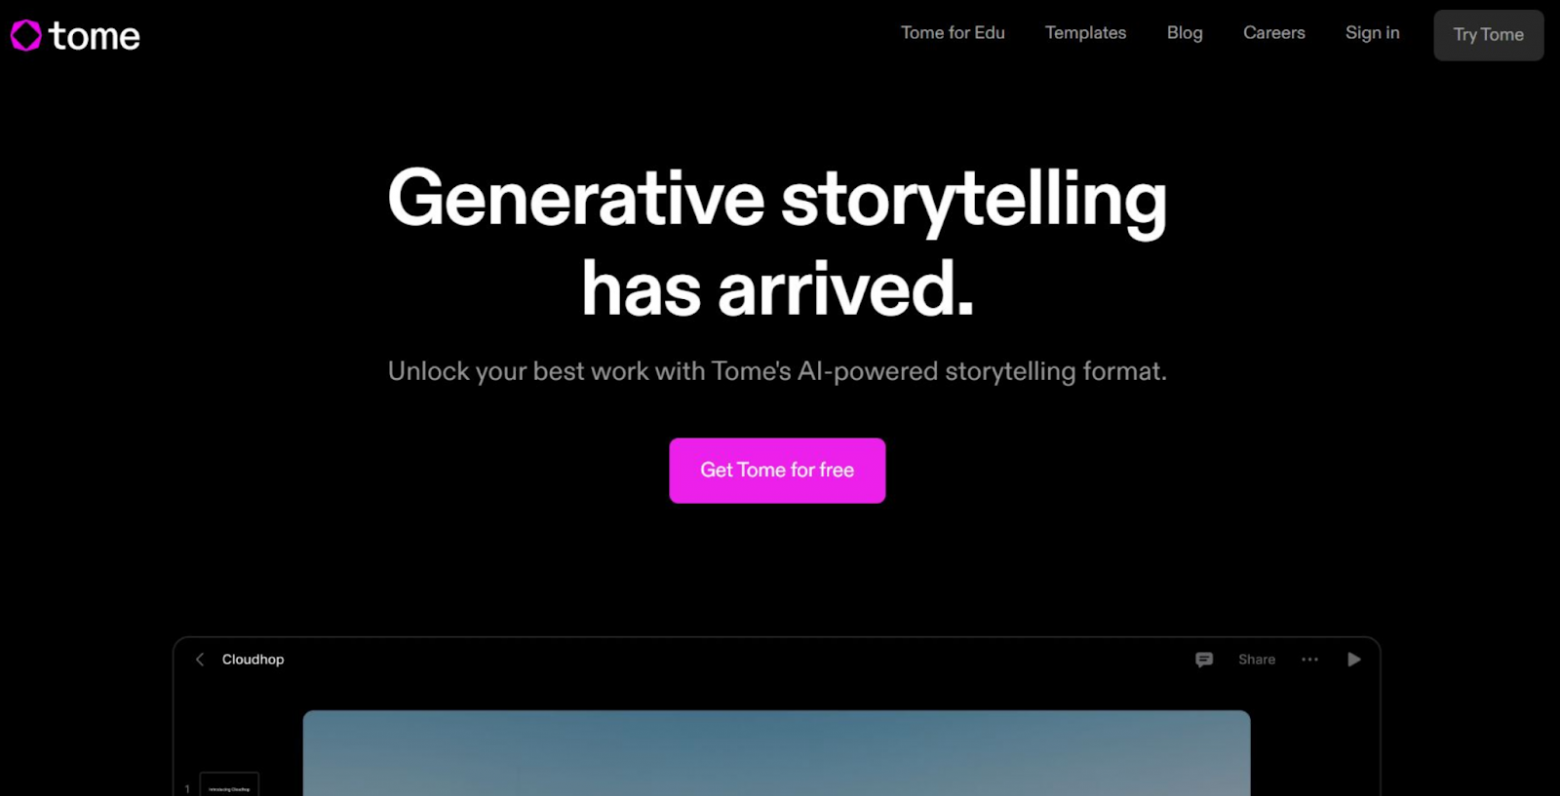This screenshot has height=796, width=1560.
Task: Click Share in the Cloudhop toolbar
Action: tap(1256, 659)
